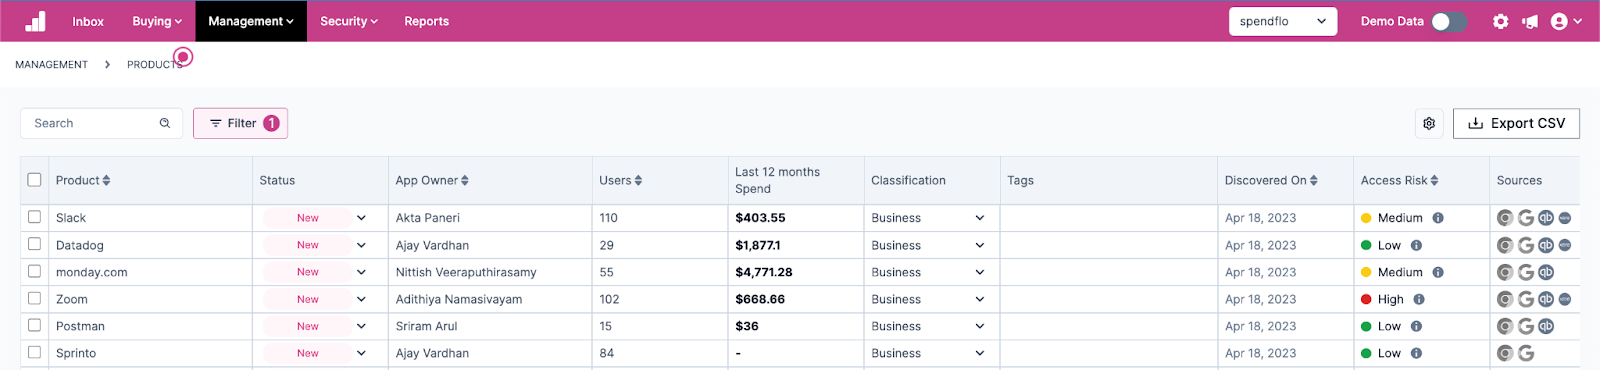Open the spendflo organization dropdown
The width and height of the screenshot is (1600, 370).
(x=1283, y=21)
